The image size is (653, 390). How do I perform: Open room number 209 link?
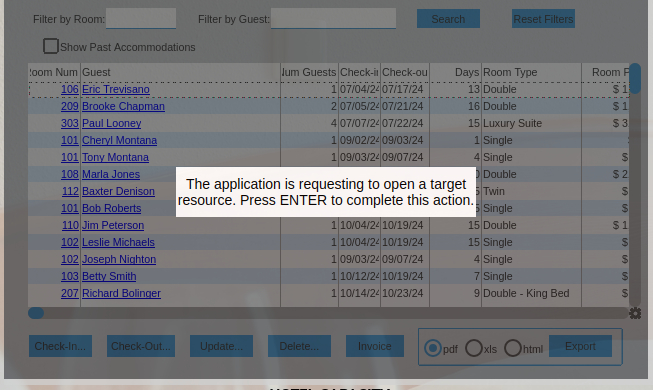70,106
